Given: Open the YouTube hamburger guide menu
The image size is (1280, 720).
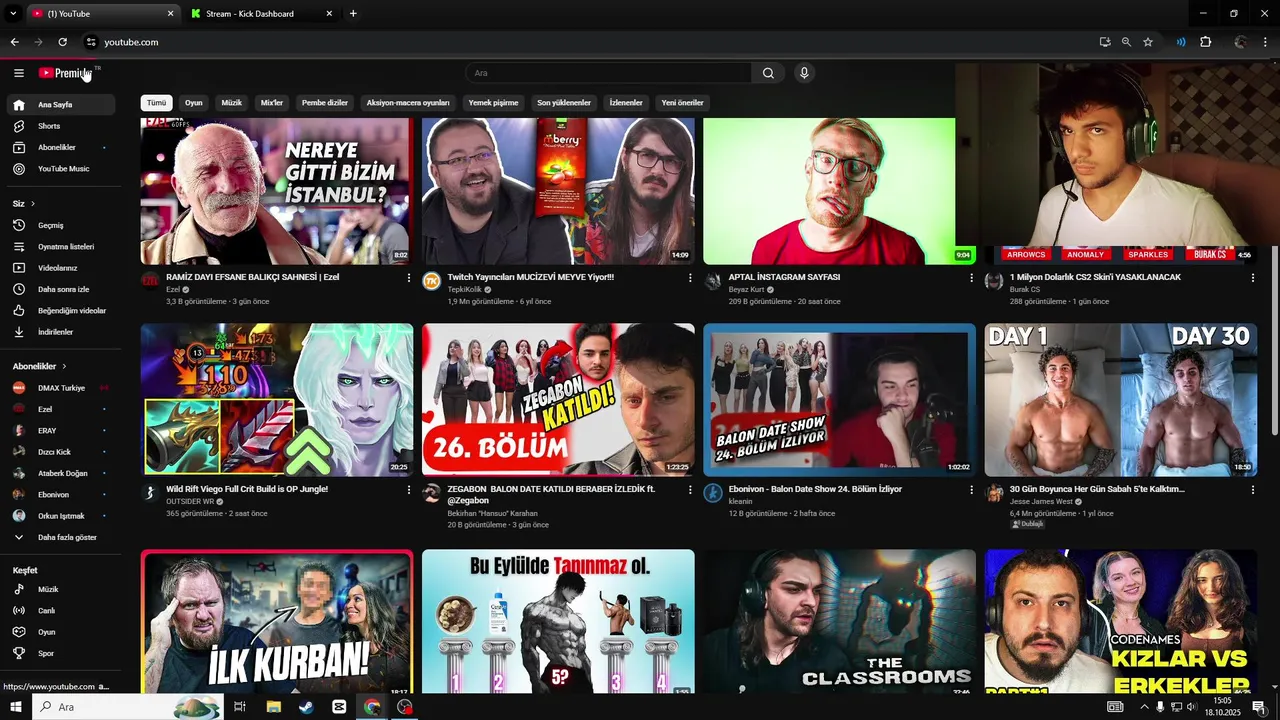Looking at the screenshot, I should pos(18,73).
